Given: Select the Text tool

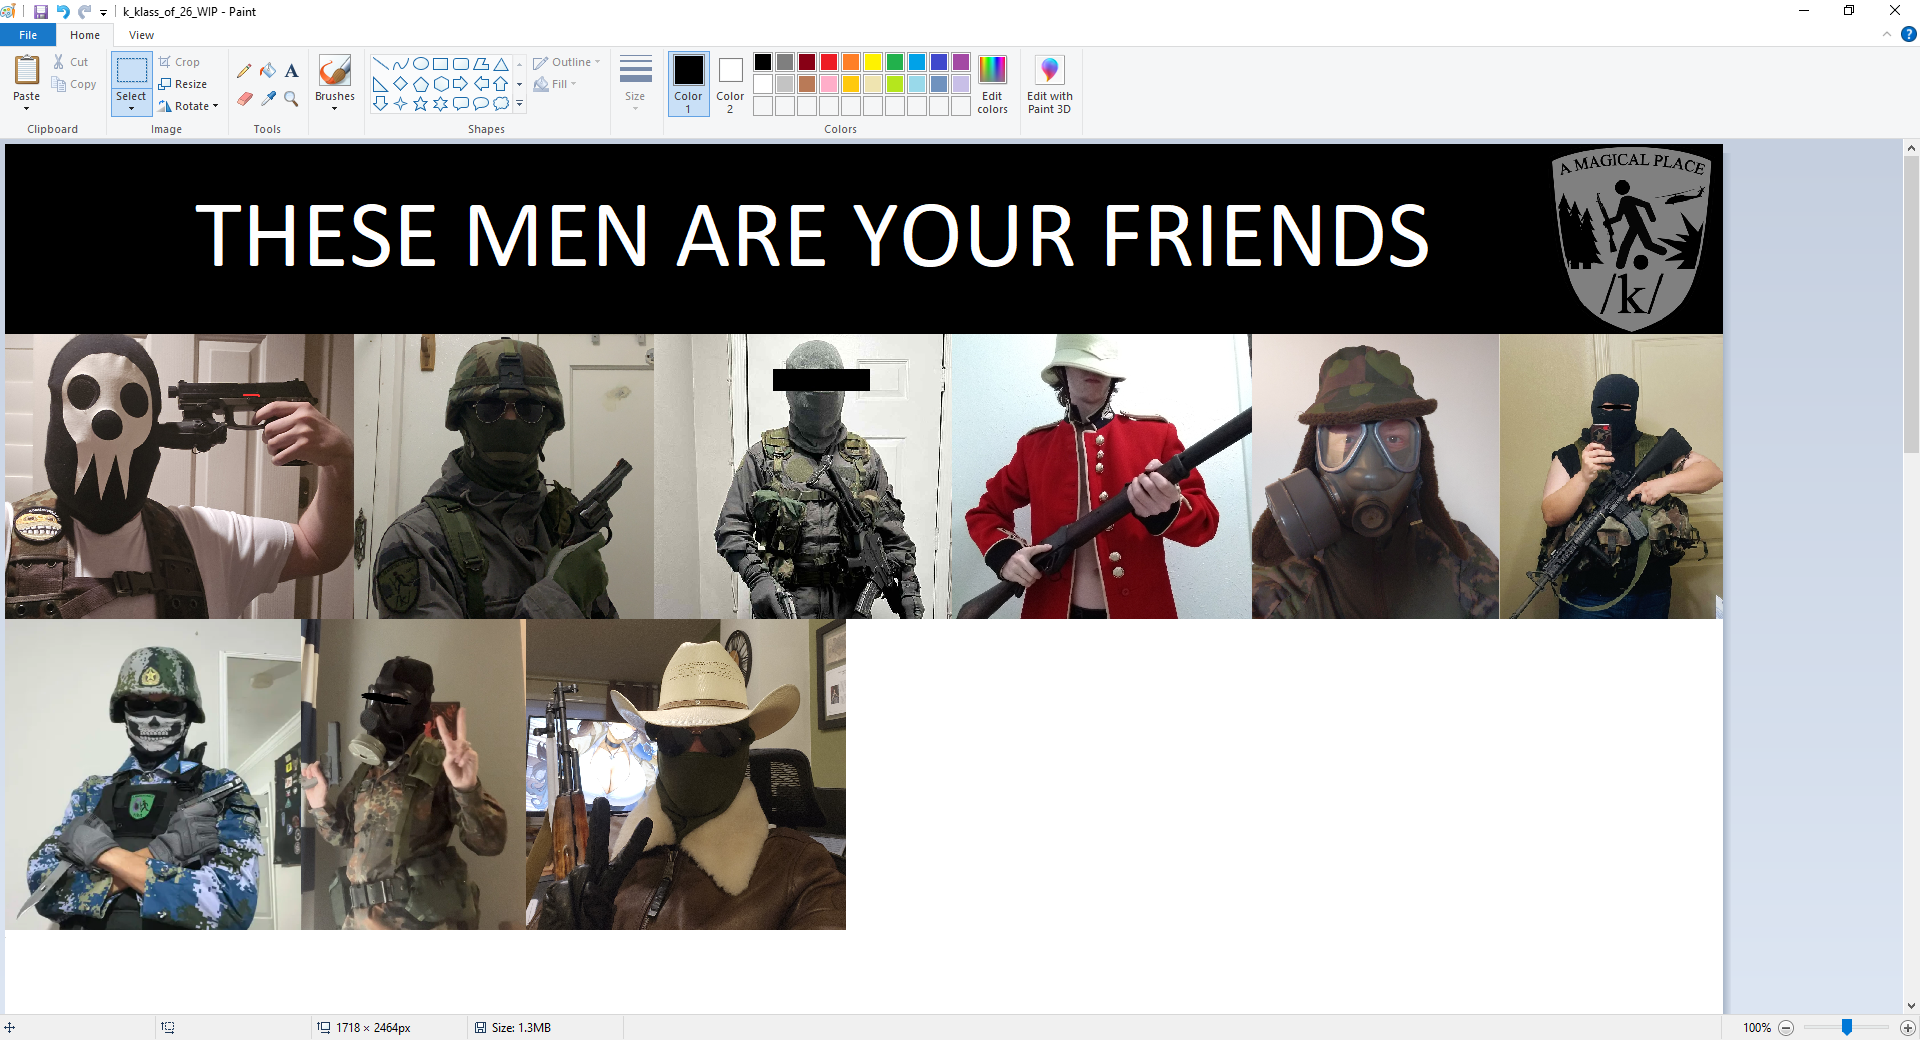Looking at the screenshot, I should point(292,71).
